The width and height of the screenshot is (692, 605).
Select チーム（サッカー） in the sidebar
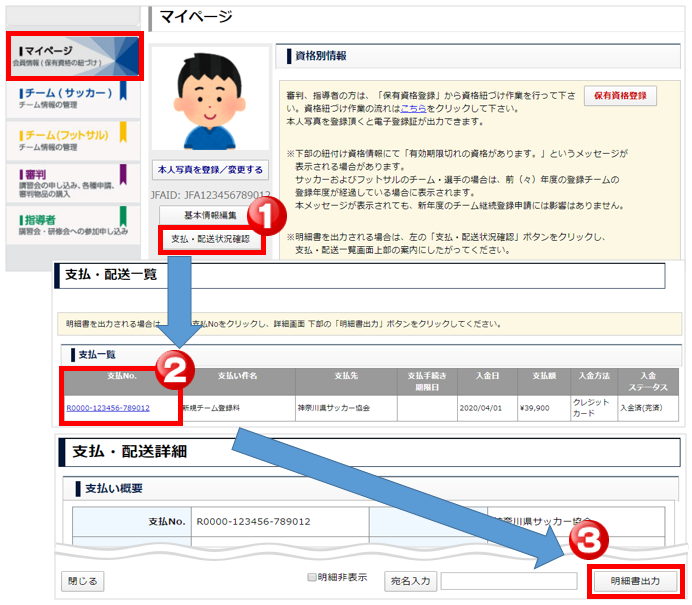coord(66,98)
